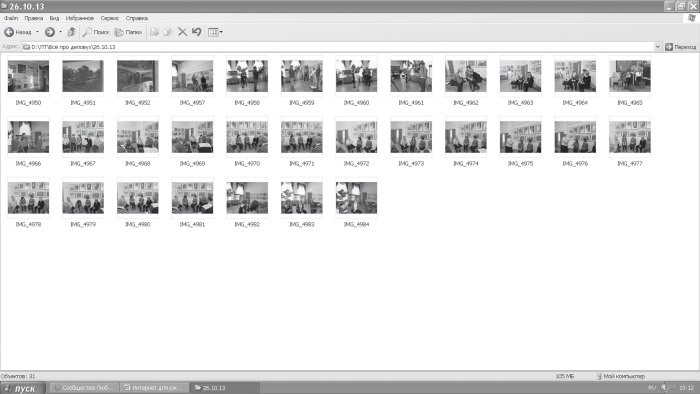Select thumbnail IMG_4962

(x=466, y=76)
